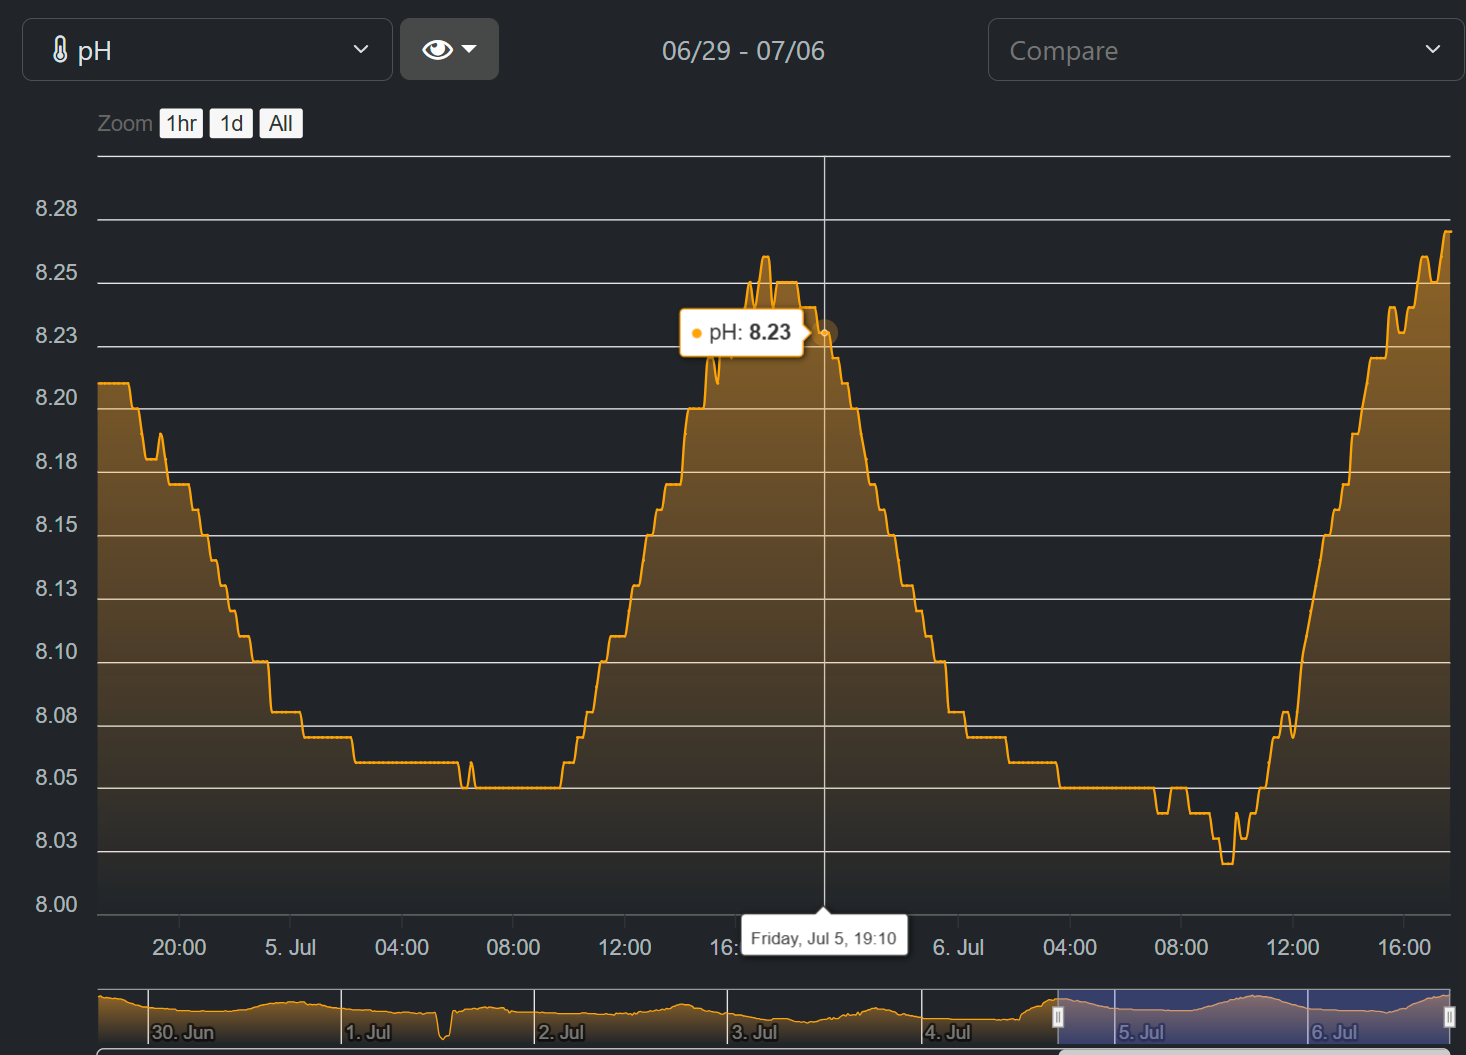Click the highlighted pH 8.23 data point
This screenshot has height=1055, width=1466.
825,333
